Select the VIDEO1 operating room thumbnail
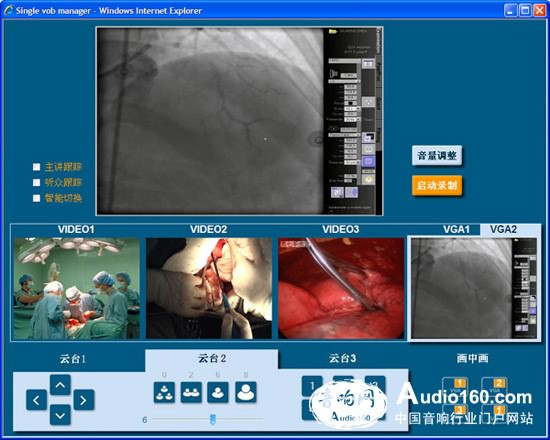 tap(77, 288)
